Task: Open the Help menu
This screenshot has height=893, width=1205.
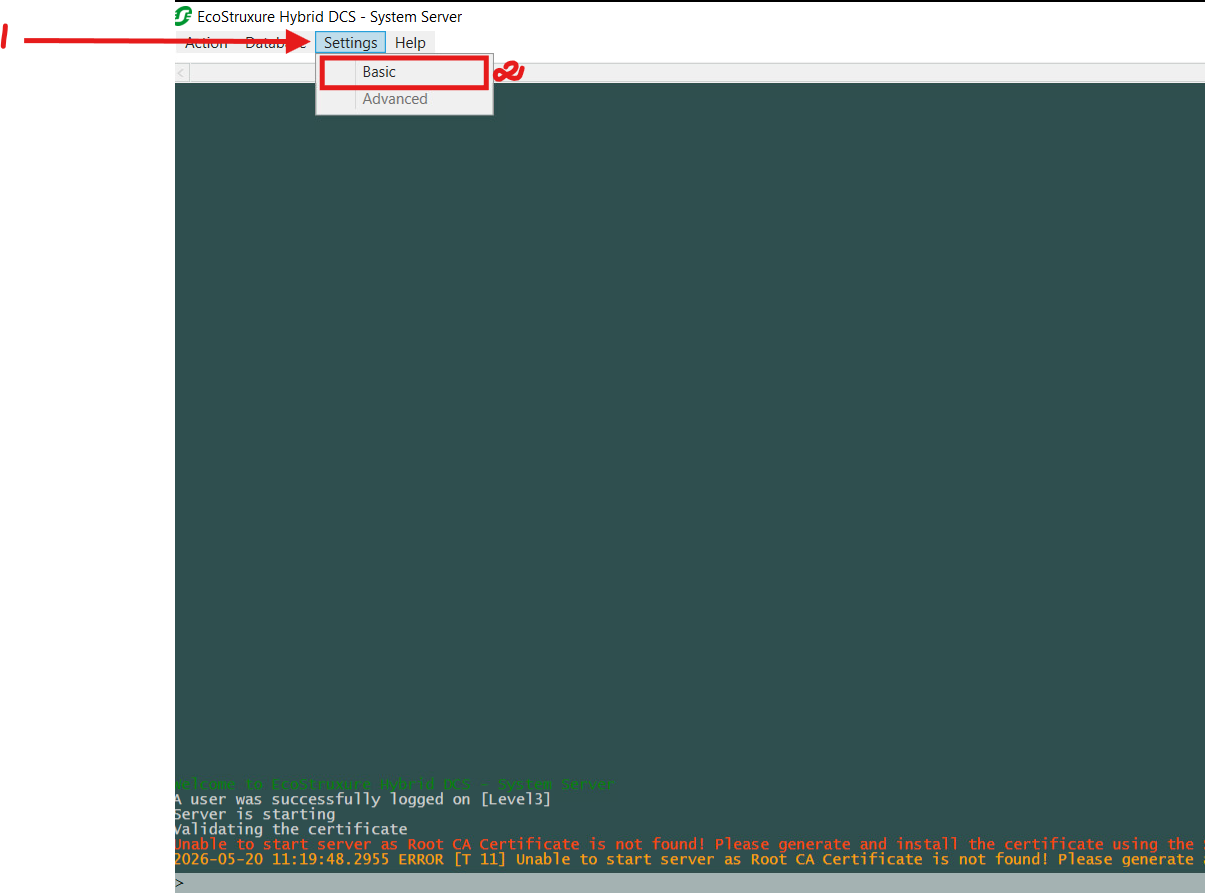Action: (x=410, y=43)
